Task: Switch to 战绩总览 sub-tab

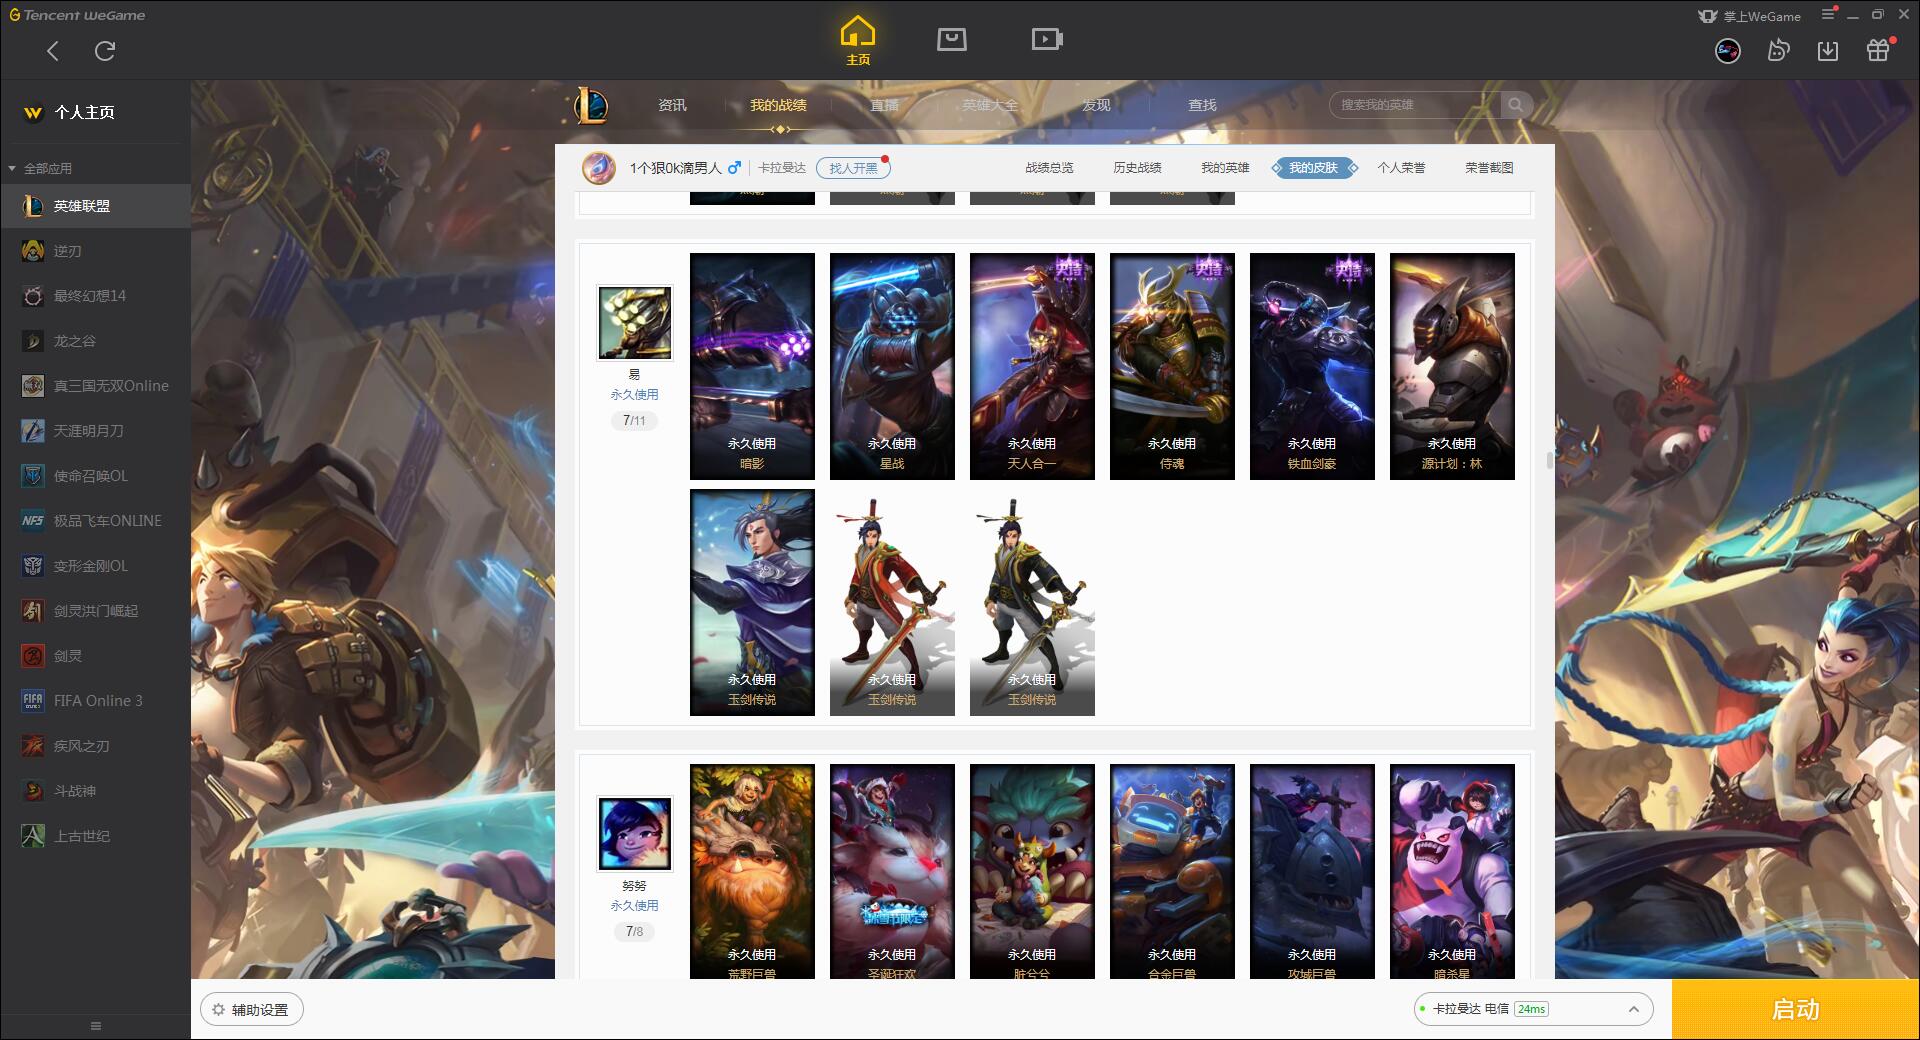Action: coord(1049,168)
